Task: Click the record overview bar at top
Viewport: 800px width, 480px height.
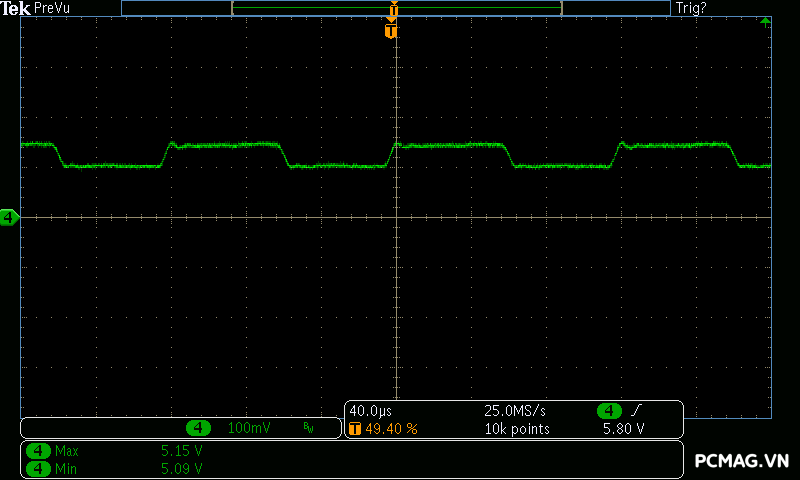Action: (396, 8)
